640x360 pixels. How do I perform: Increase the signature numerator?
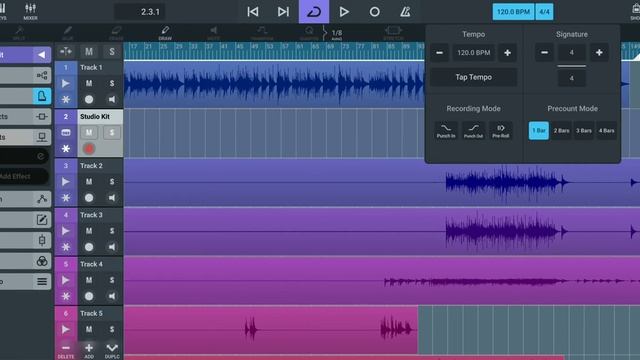[x=599, y=53]
